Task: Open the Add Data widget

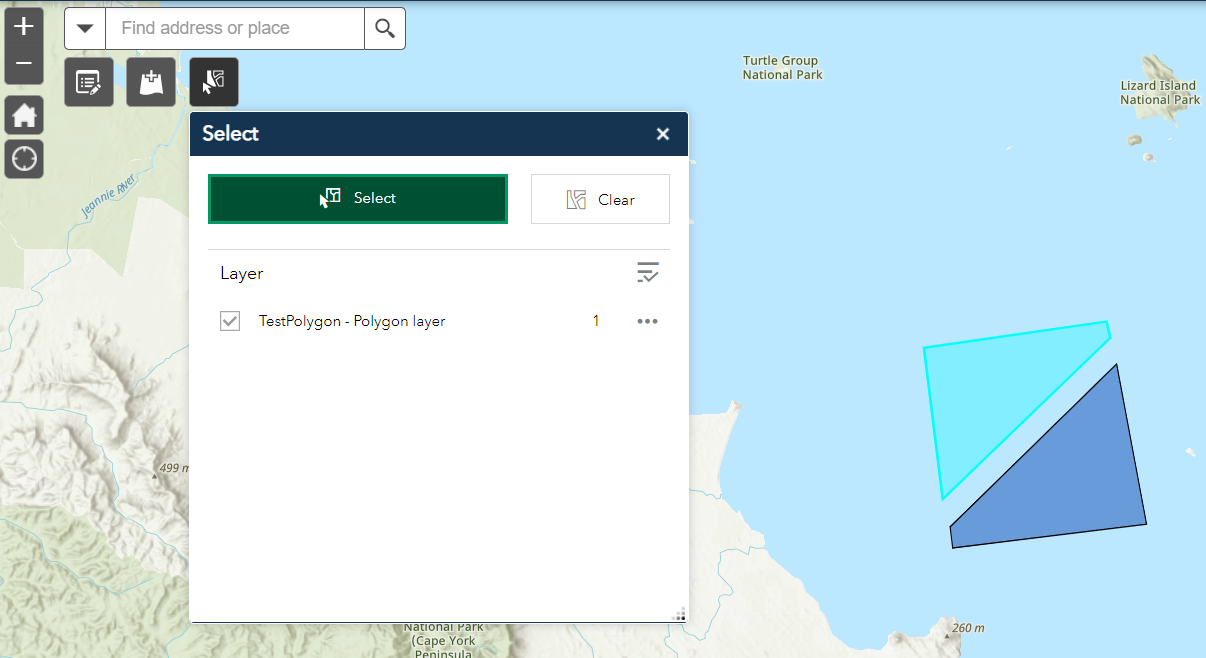Action: click(x=150, y=81)
